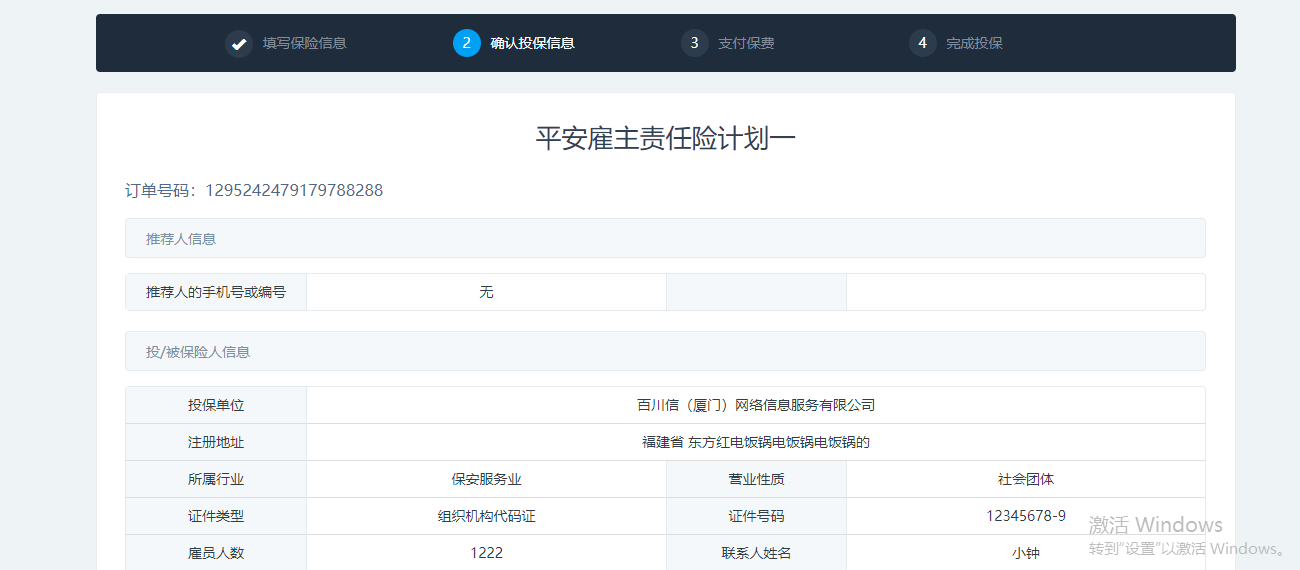Click the referrer value 无
Viewport: 1300px width, 570px height.
coord(486,292)
